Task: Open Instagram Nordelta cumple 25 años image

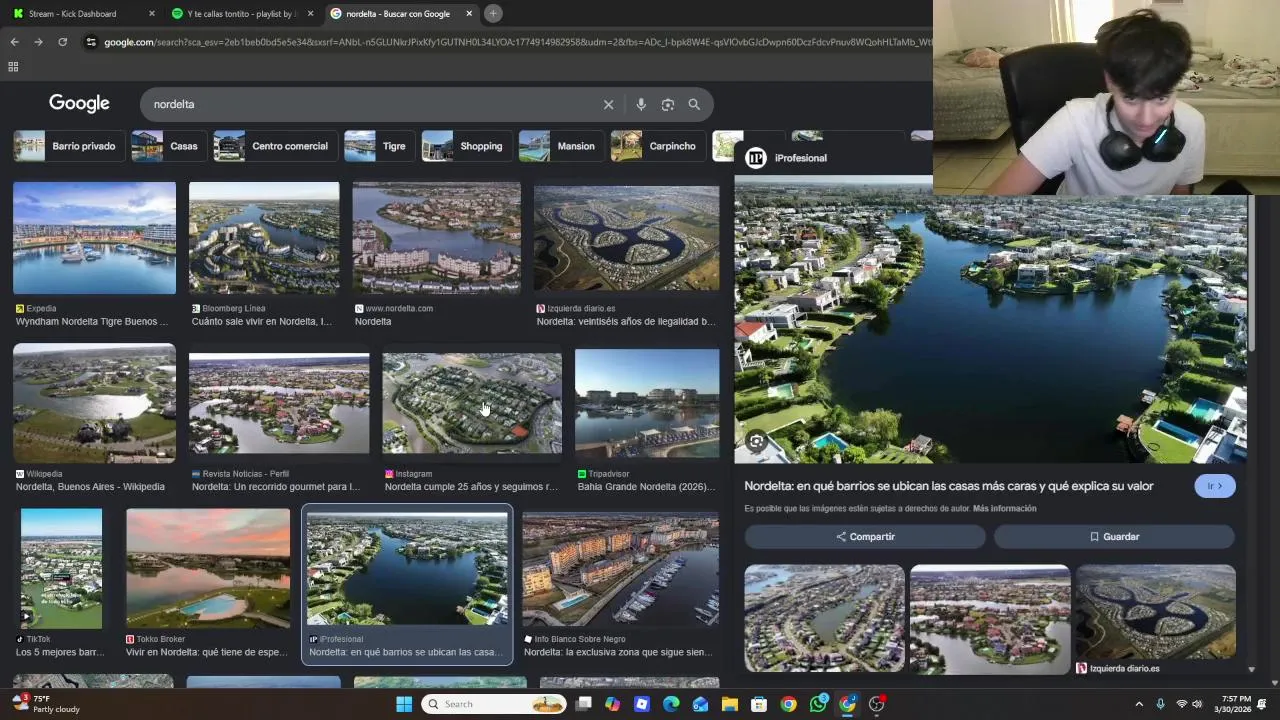Action: point(472,403)
